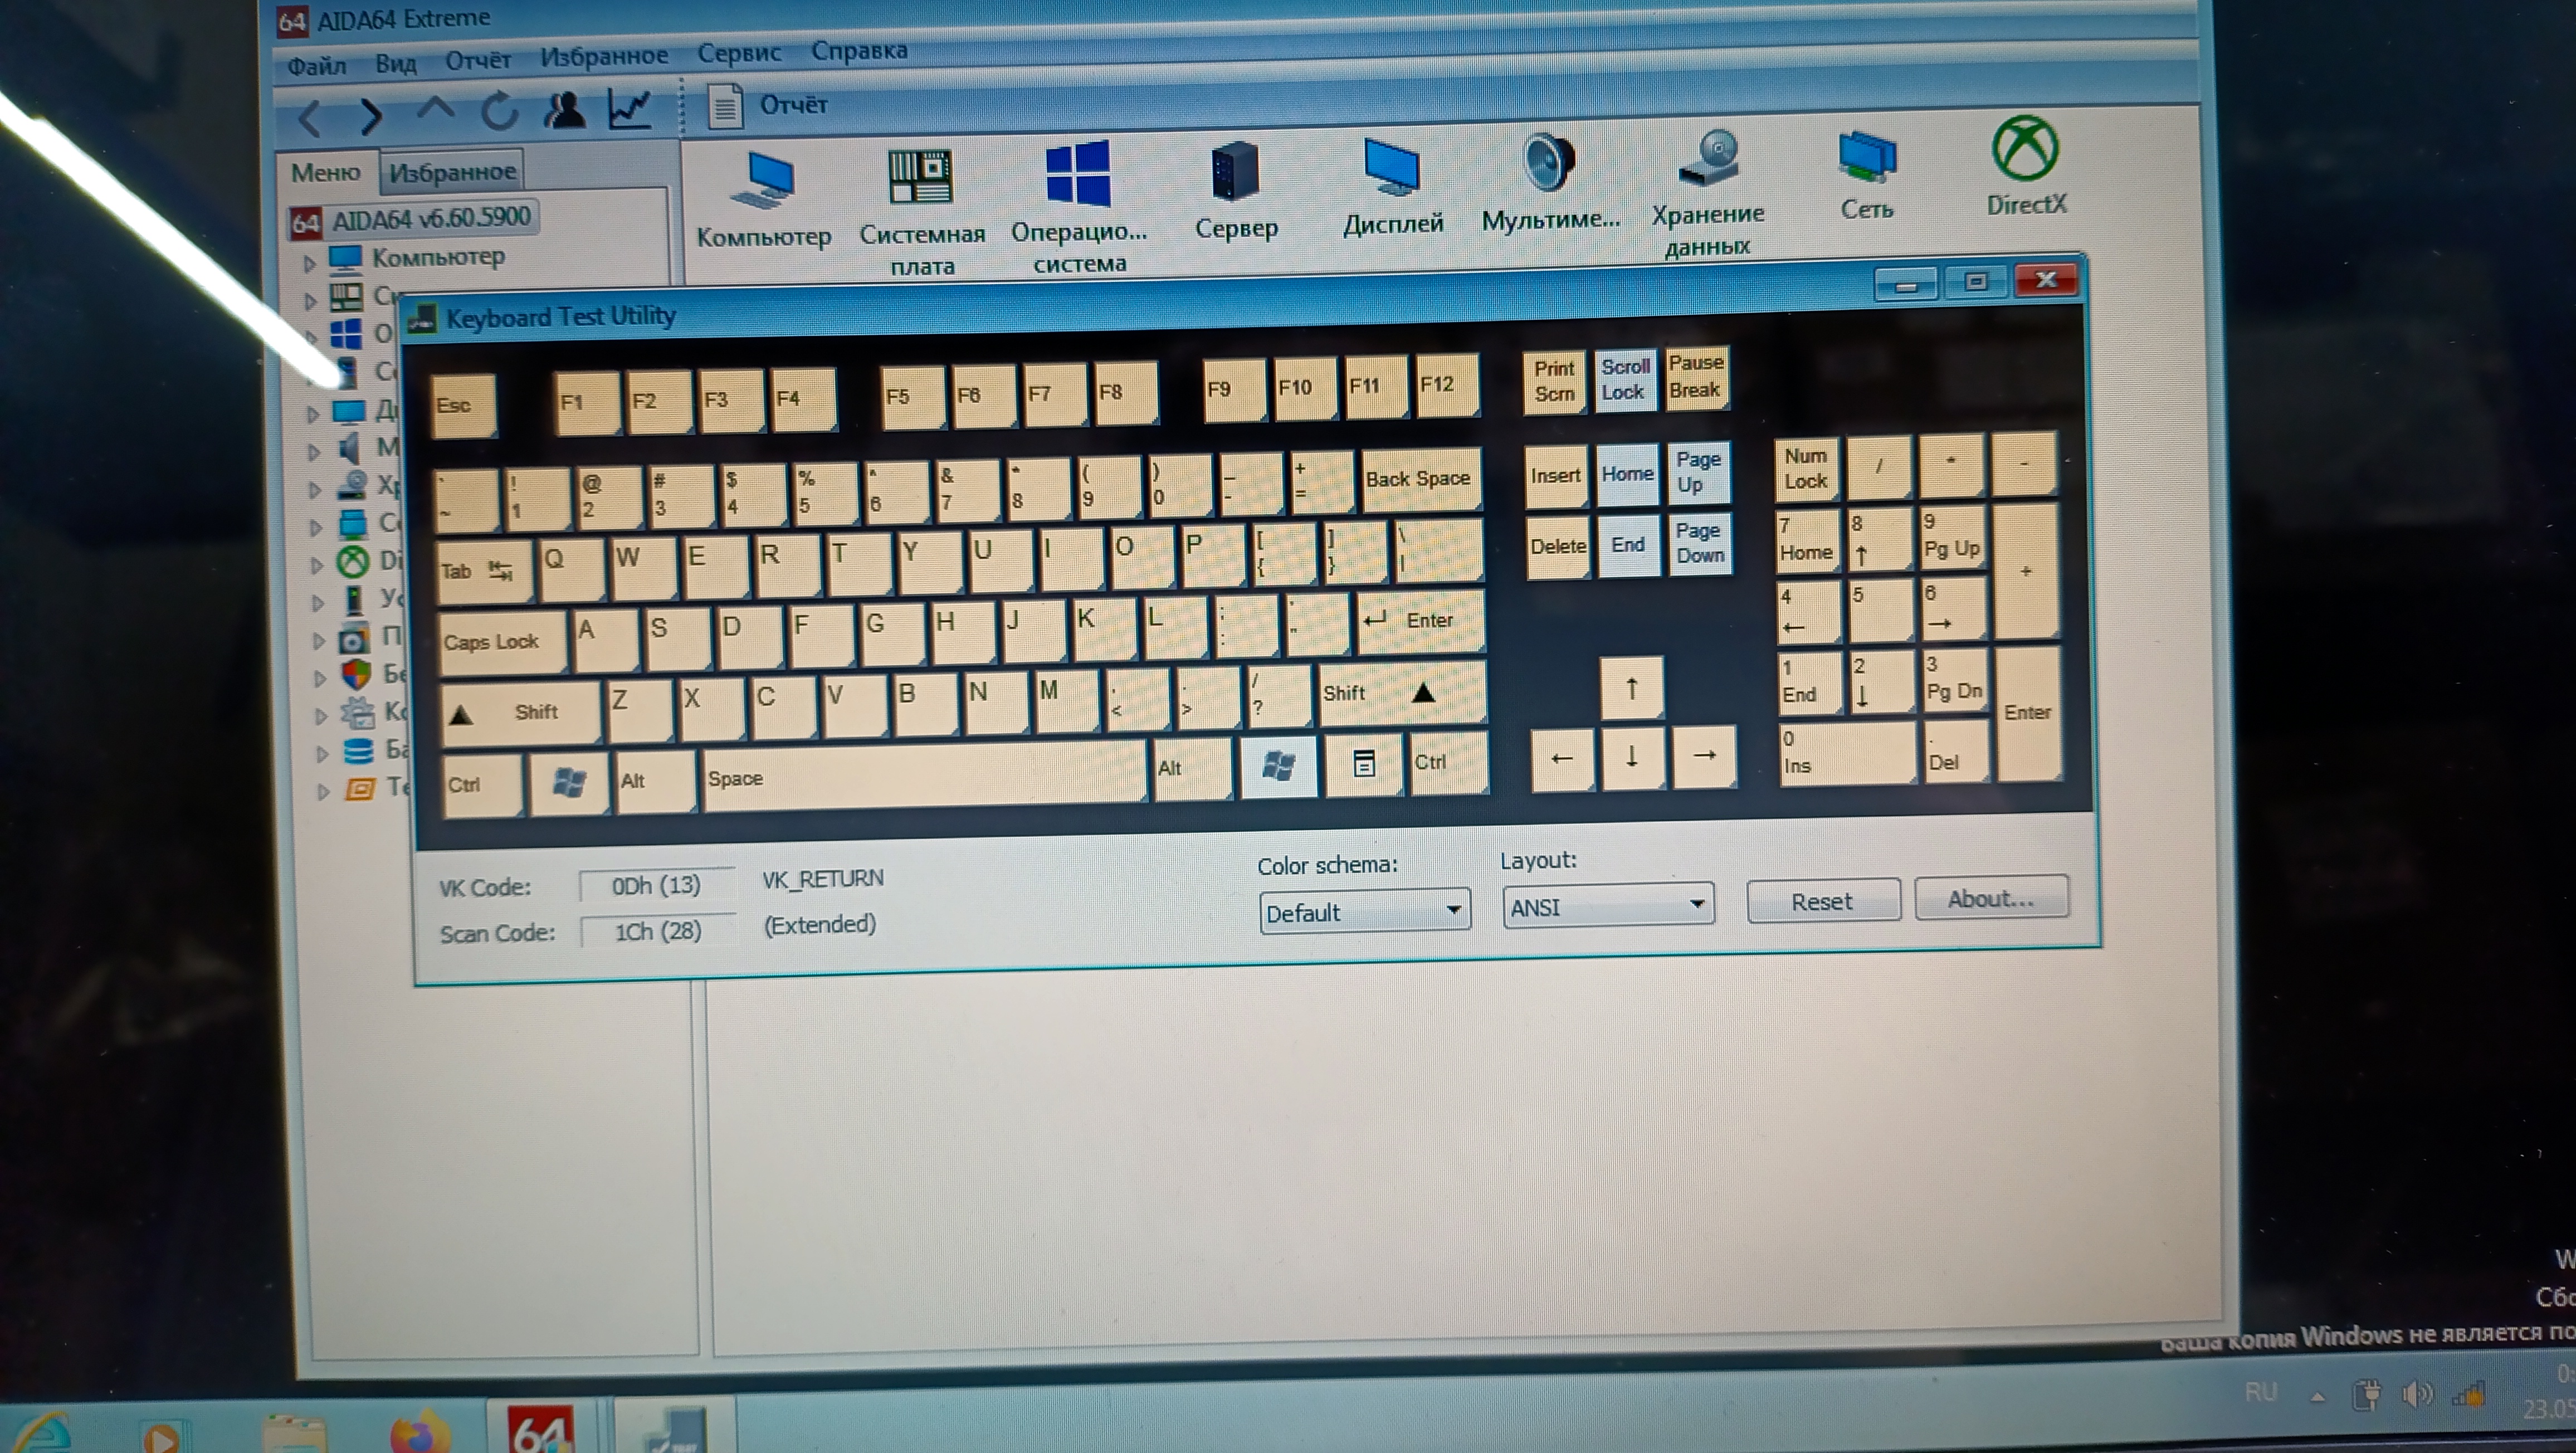Expand the Компьютер tree node arrow
The width and height of the screenshot is (2576, 1453).
pos(309,263)
